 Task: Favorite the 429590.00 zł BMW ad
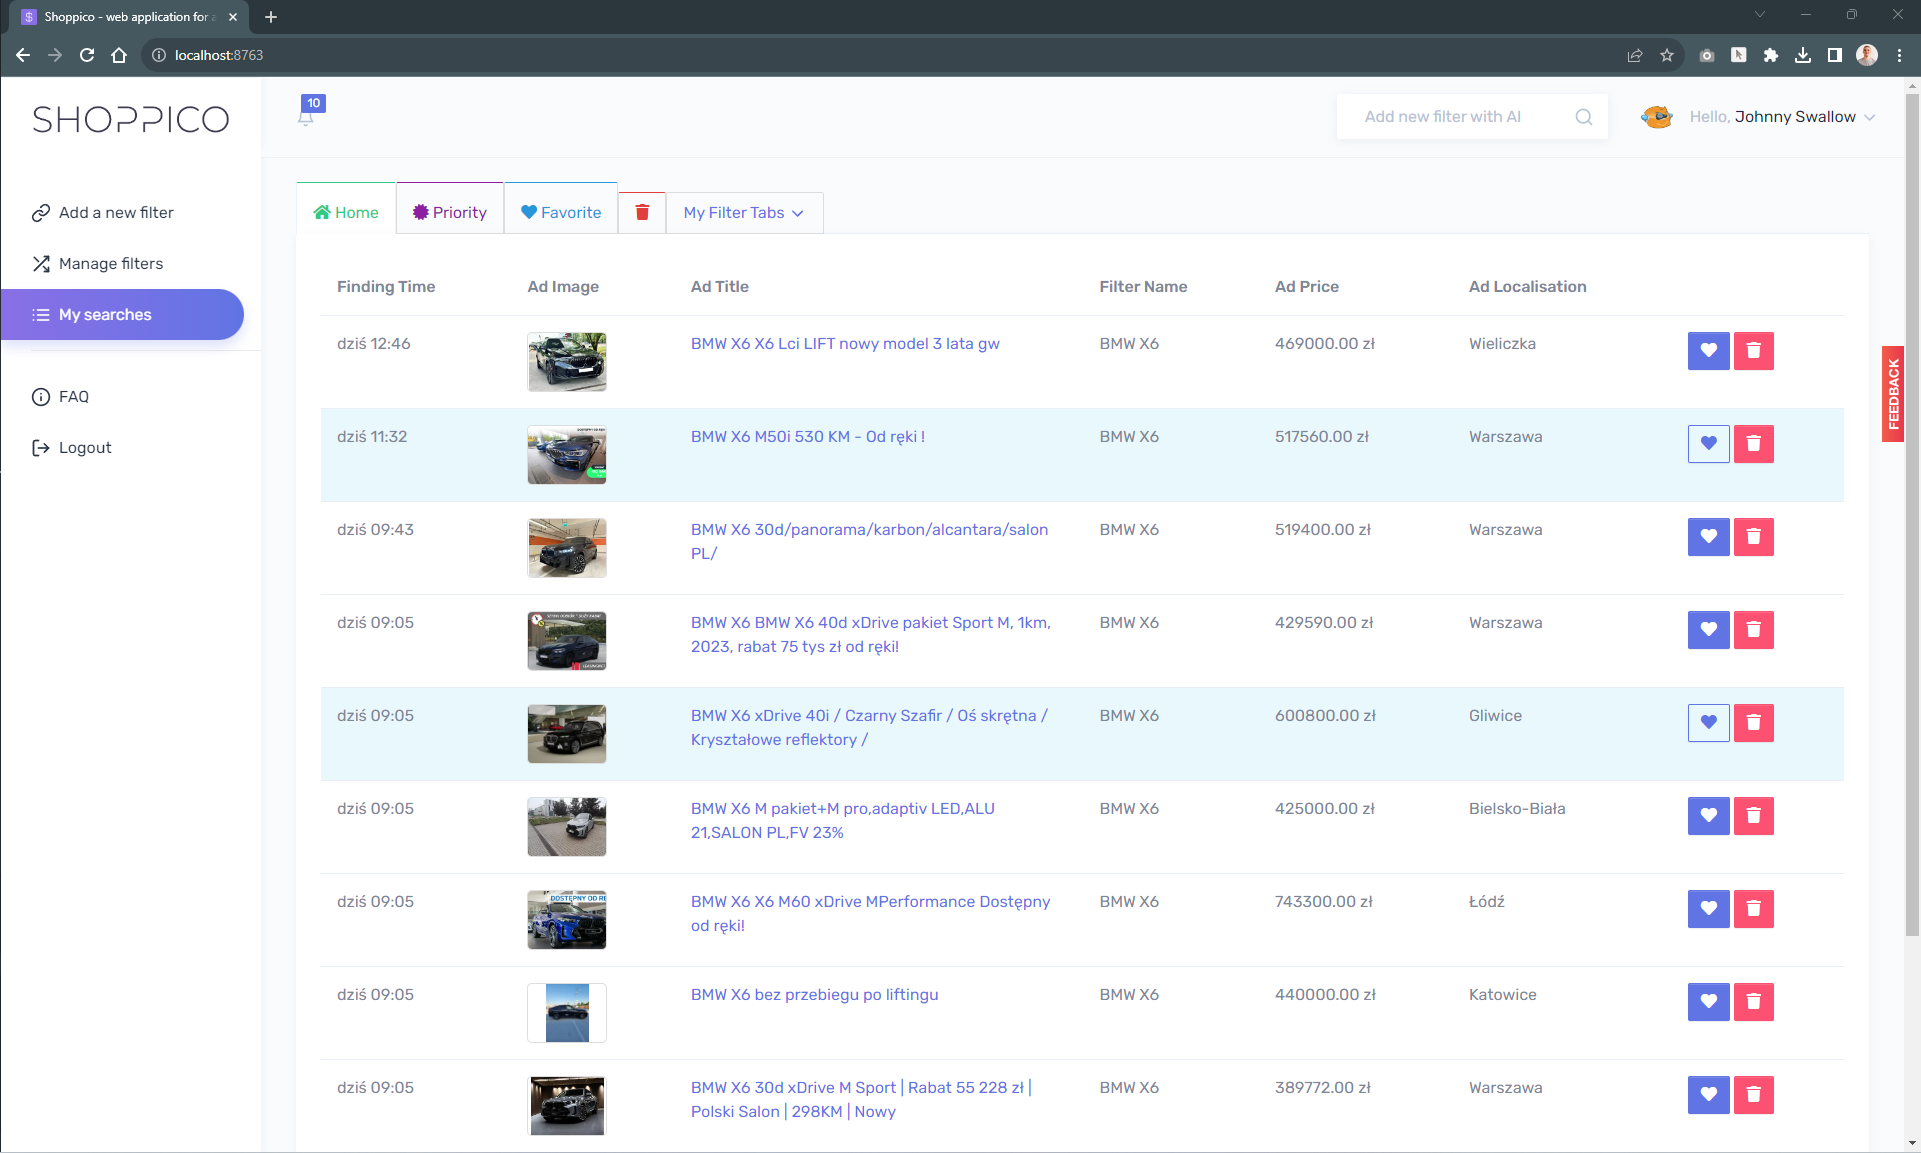coord(1708,630)
